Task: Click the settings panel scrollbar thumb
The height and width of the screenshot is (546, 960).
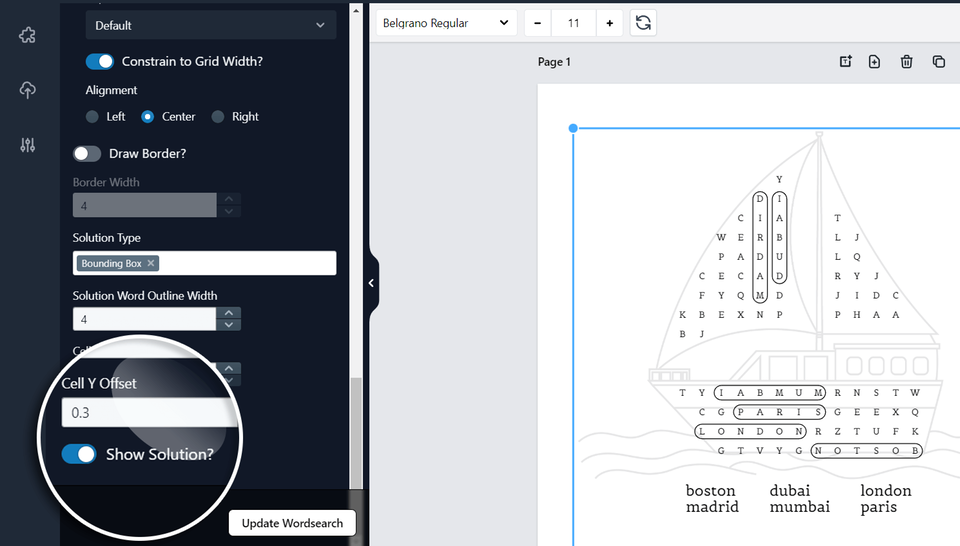Action: [356, 433]
